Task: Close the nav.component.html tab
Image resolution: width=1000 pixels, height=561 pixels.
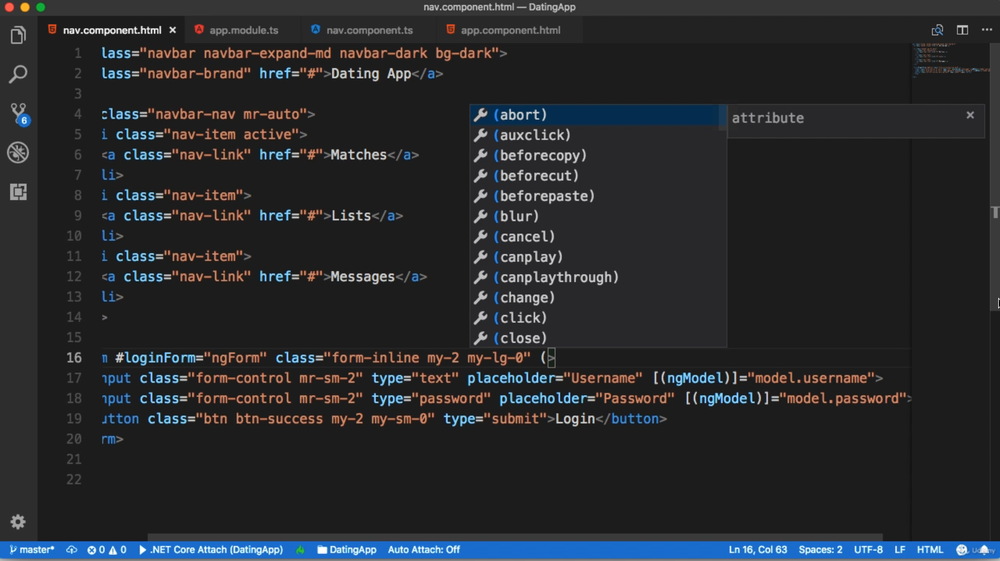Action: (x=173, y=30)
